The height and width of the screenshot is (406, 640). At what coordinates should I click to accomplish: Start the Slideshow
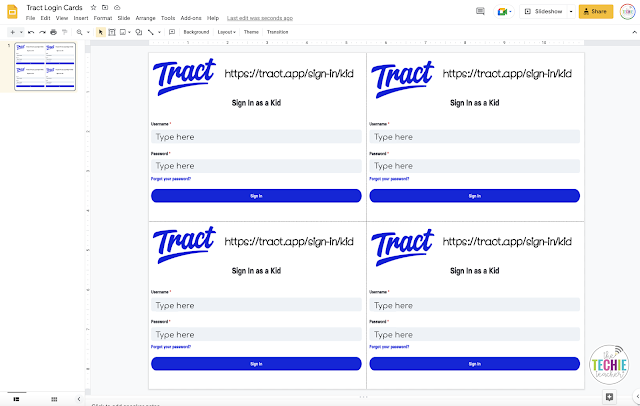point(544,11)
